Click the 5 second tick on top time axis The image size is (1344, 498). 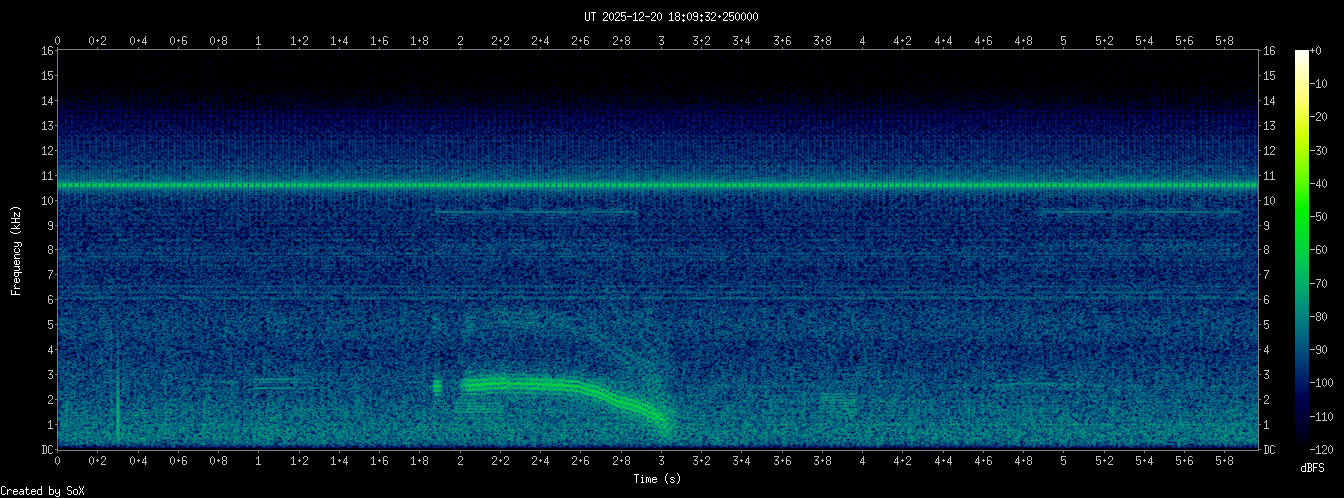pos(1064,40)
